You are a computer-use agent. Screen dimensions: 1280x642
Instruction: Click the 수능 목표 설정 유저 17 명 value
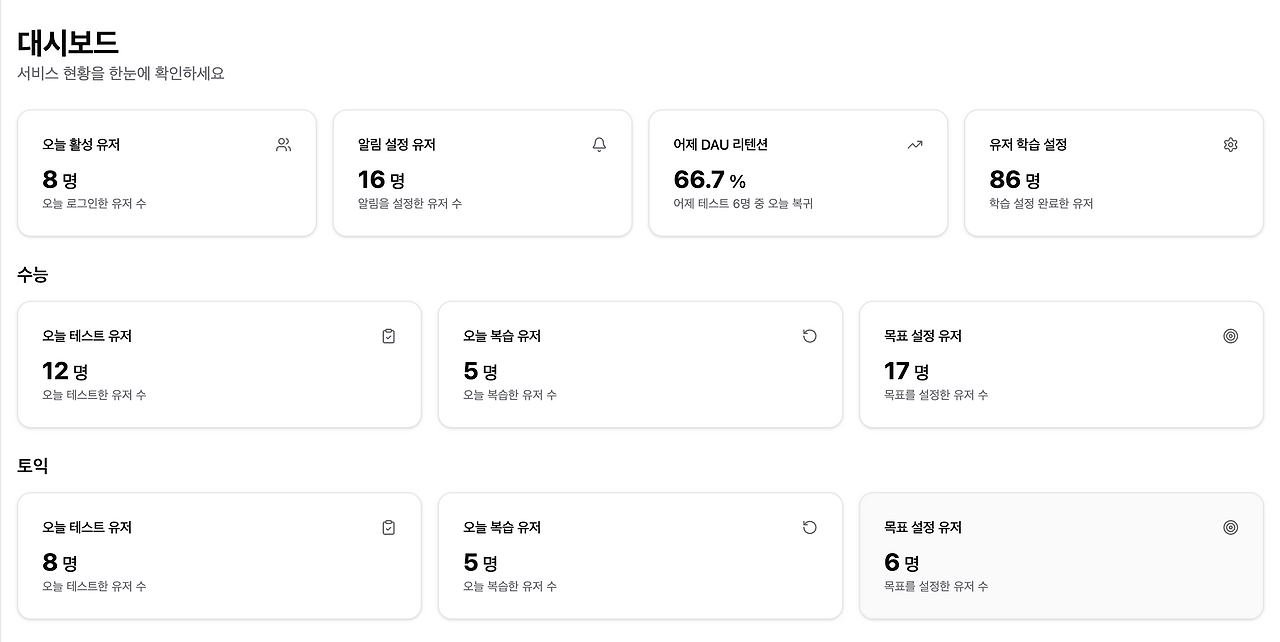tap(906, 372)
